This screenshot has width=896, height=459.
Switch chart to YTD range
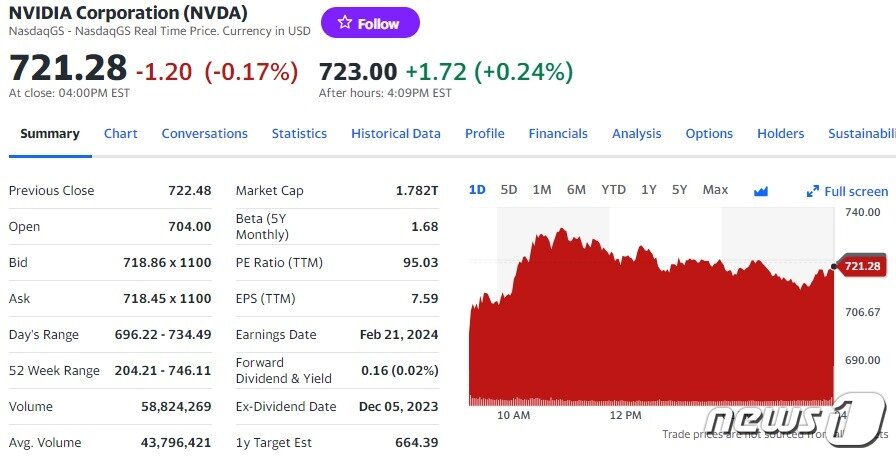(x=613, y=190)
